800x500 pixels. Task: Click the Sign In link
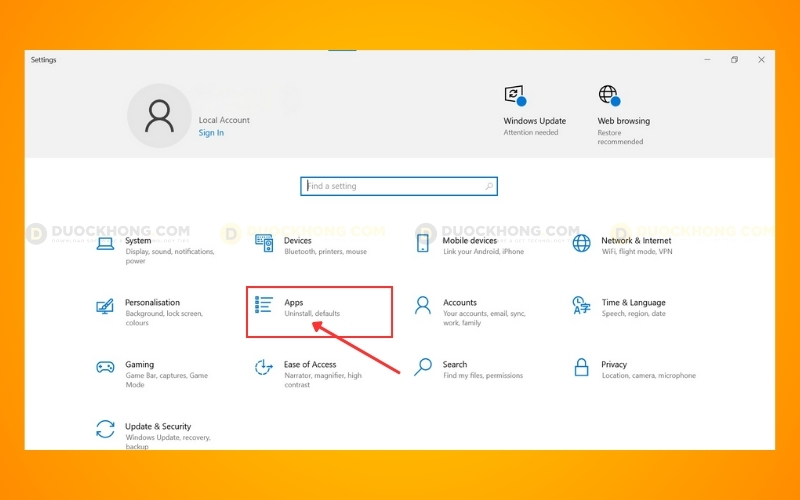click(211, 133)
